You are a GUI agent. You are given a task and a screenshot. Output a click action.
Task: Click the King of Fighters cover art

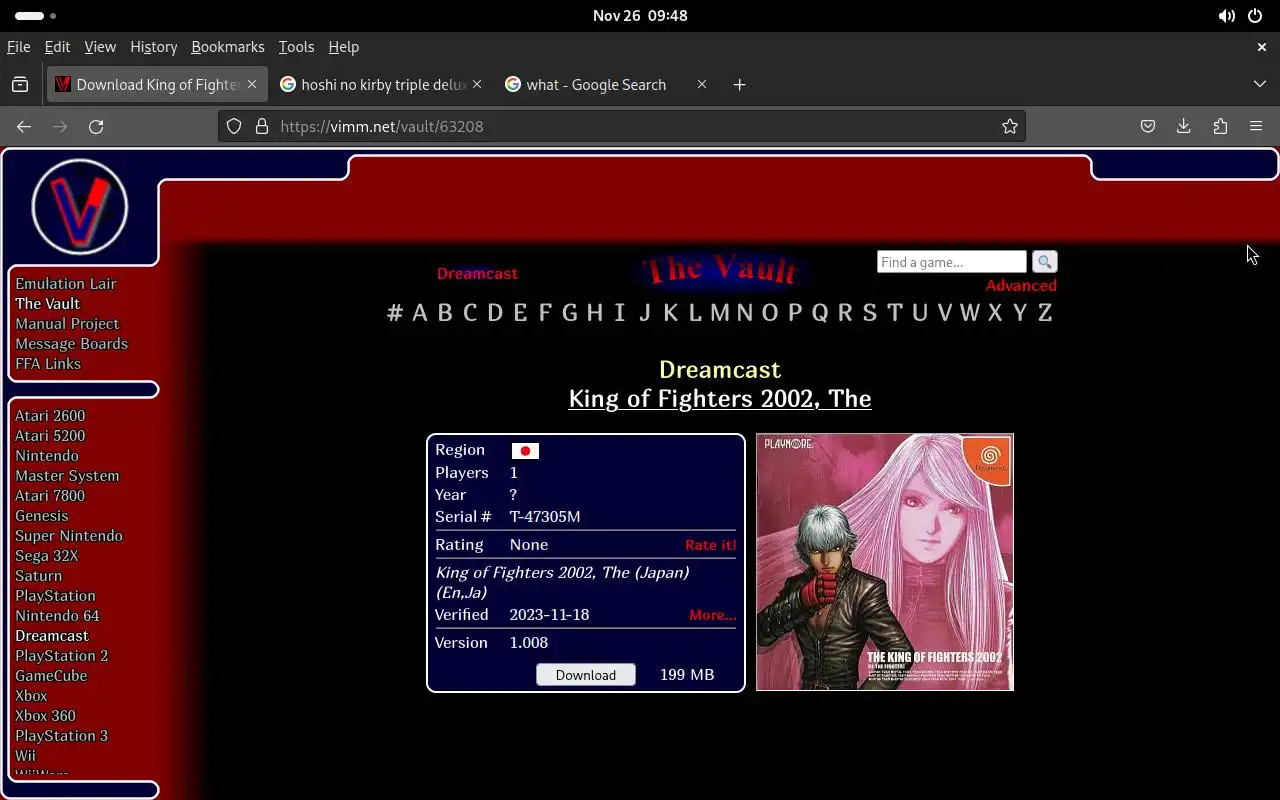pos(885,562)
